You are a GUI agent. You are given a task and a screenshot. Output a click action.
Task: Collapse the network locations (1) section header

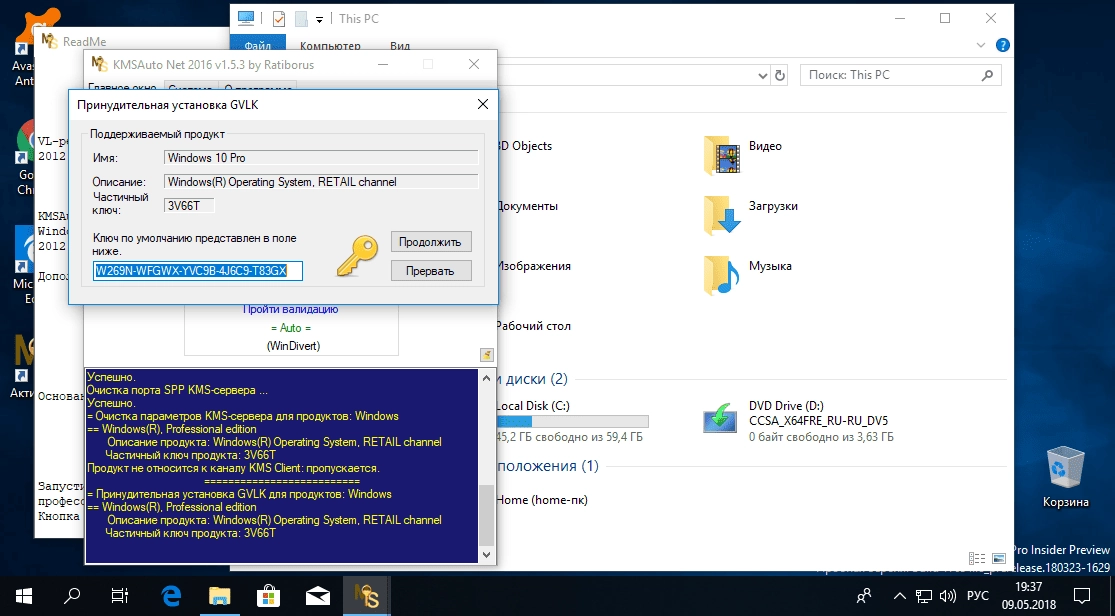(548, 466)
